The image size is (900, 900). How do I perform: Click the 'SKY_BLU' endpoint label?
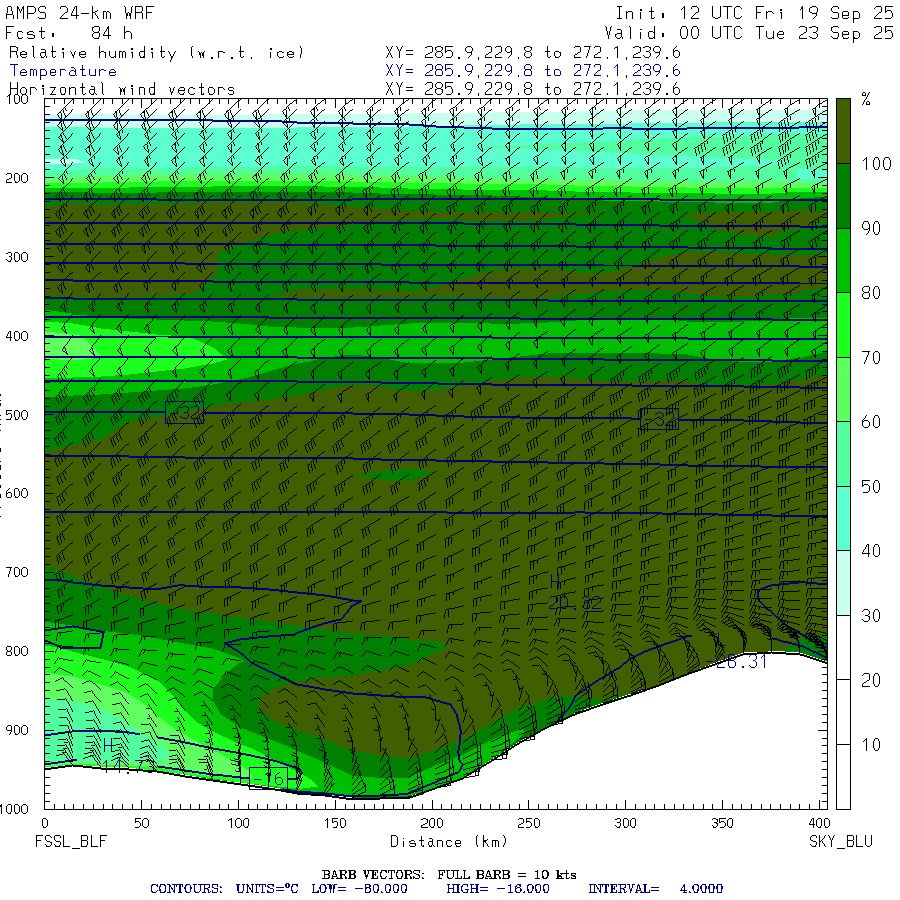point(841,842)
